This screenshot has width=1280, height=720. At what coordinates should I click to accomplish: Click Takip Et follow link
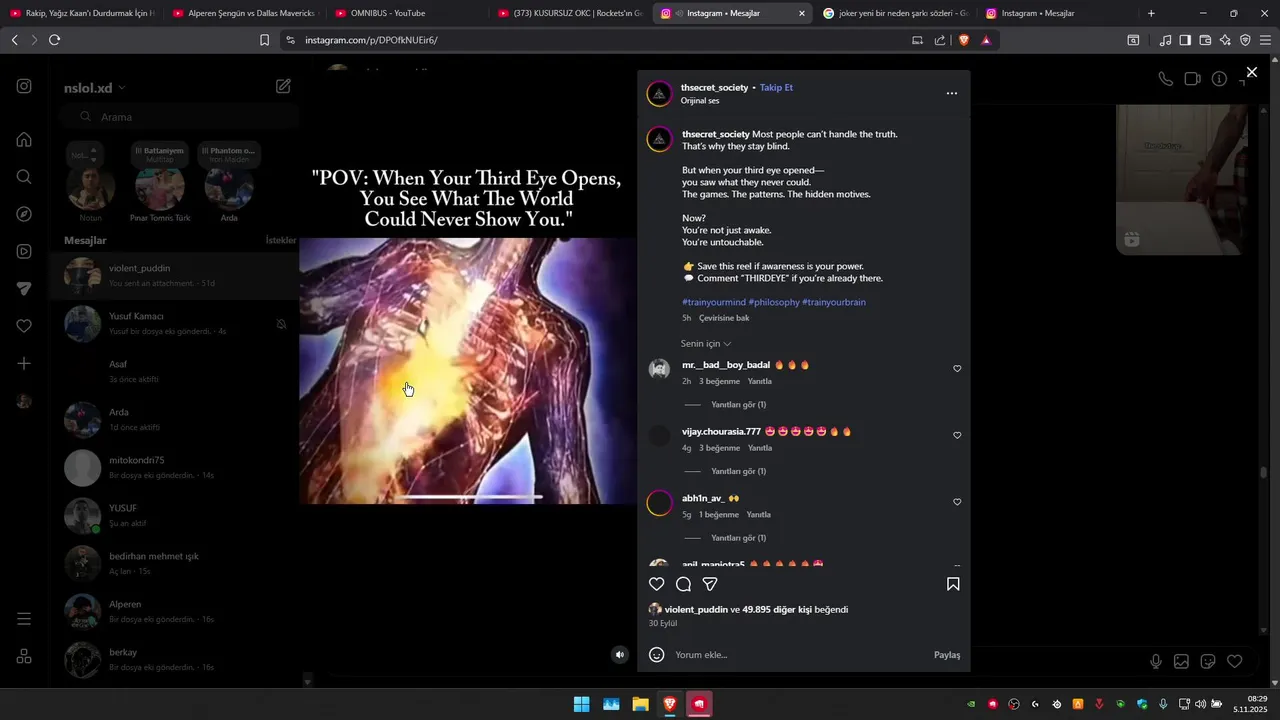coord(776,88)
